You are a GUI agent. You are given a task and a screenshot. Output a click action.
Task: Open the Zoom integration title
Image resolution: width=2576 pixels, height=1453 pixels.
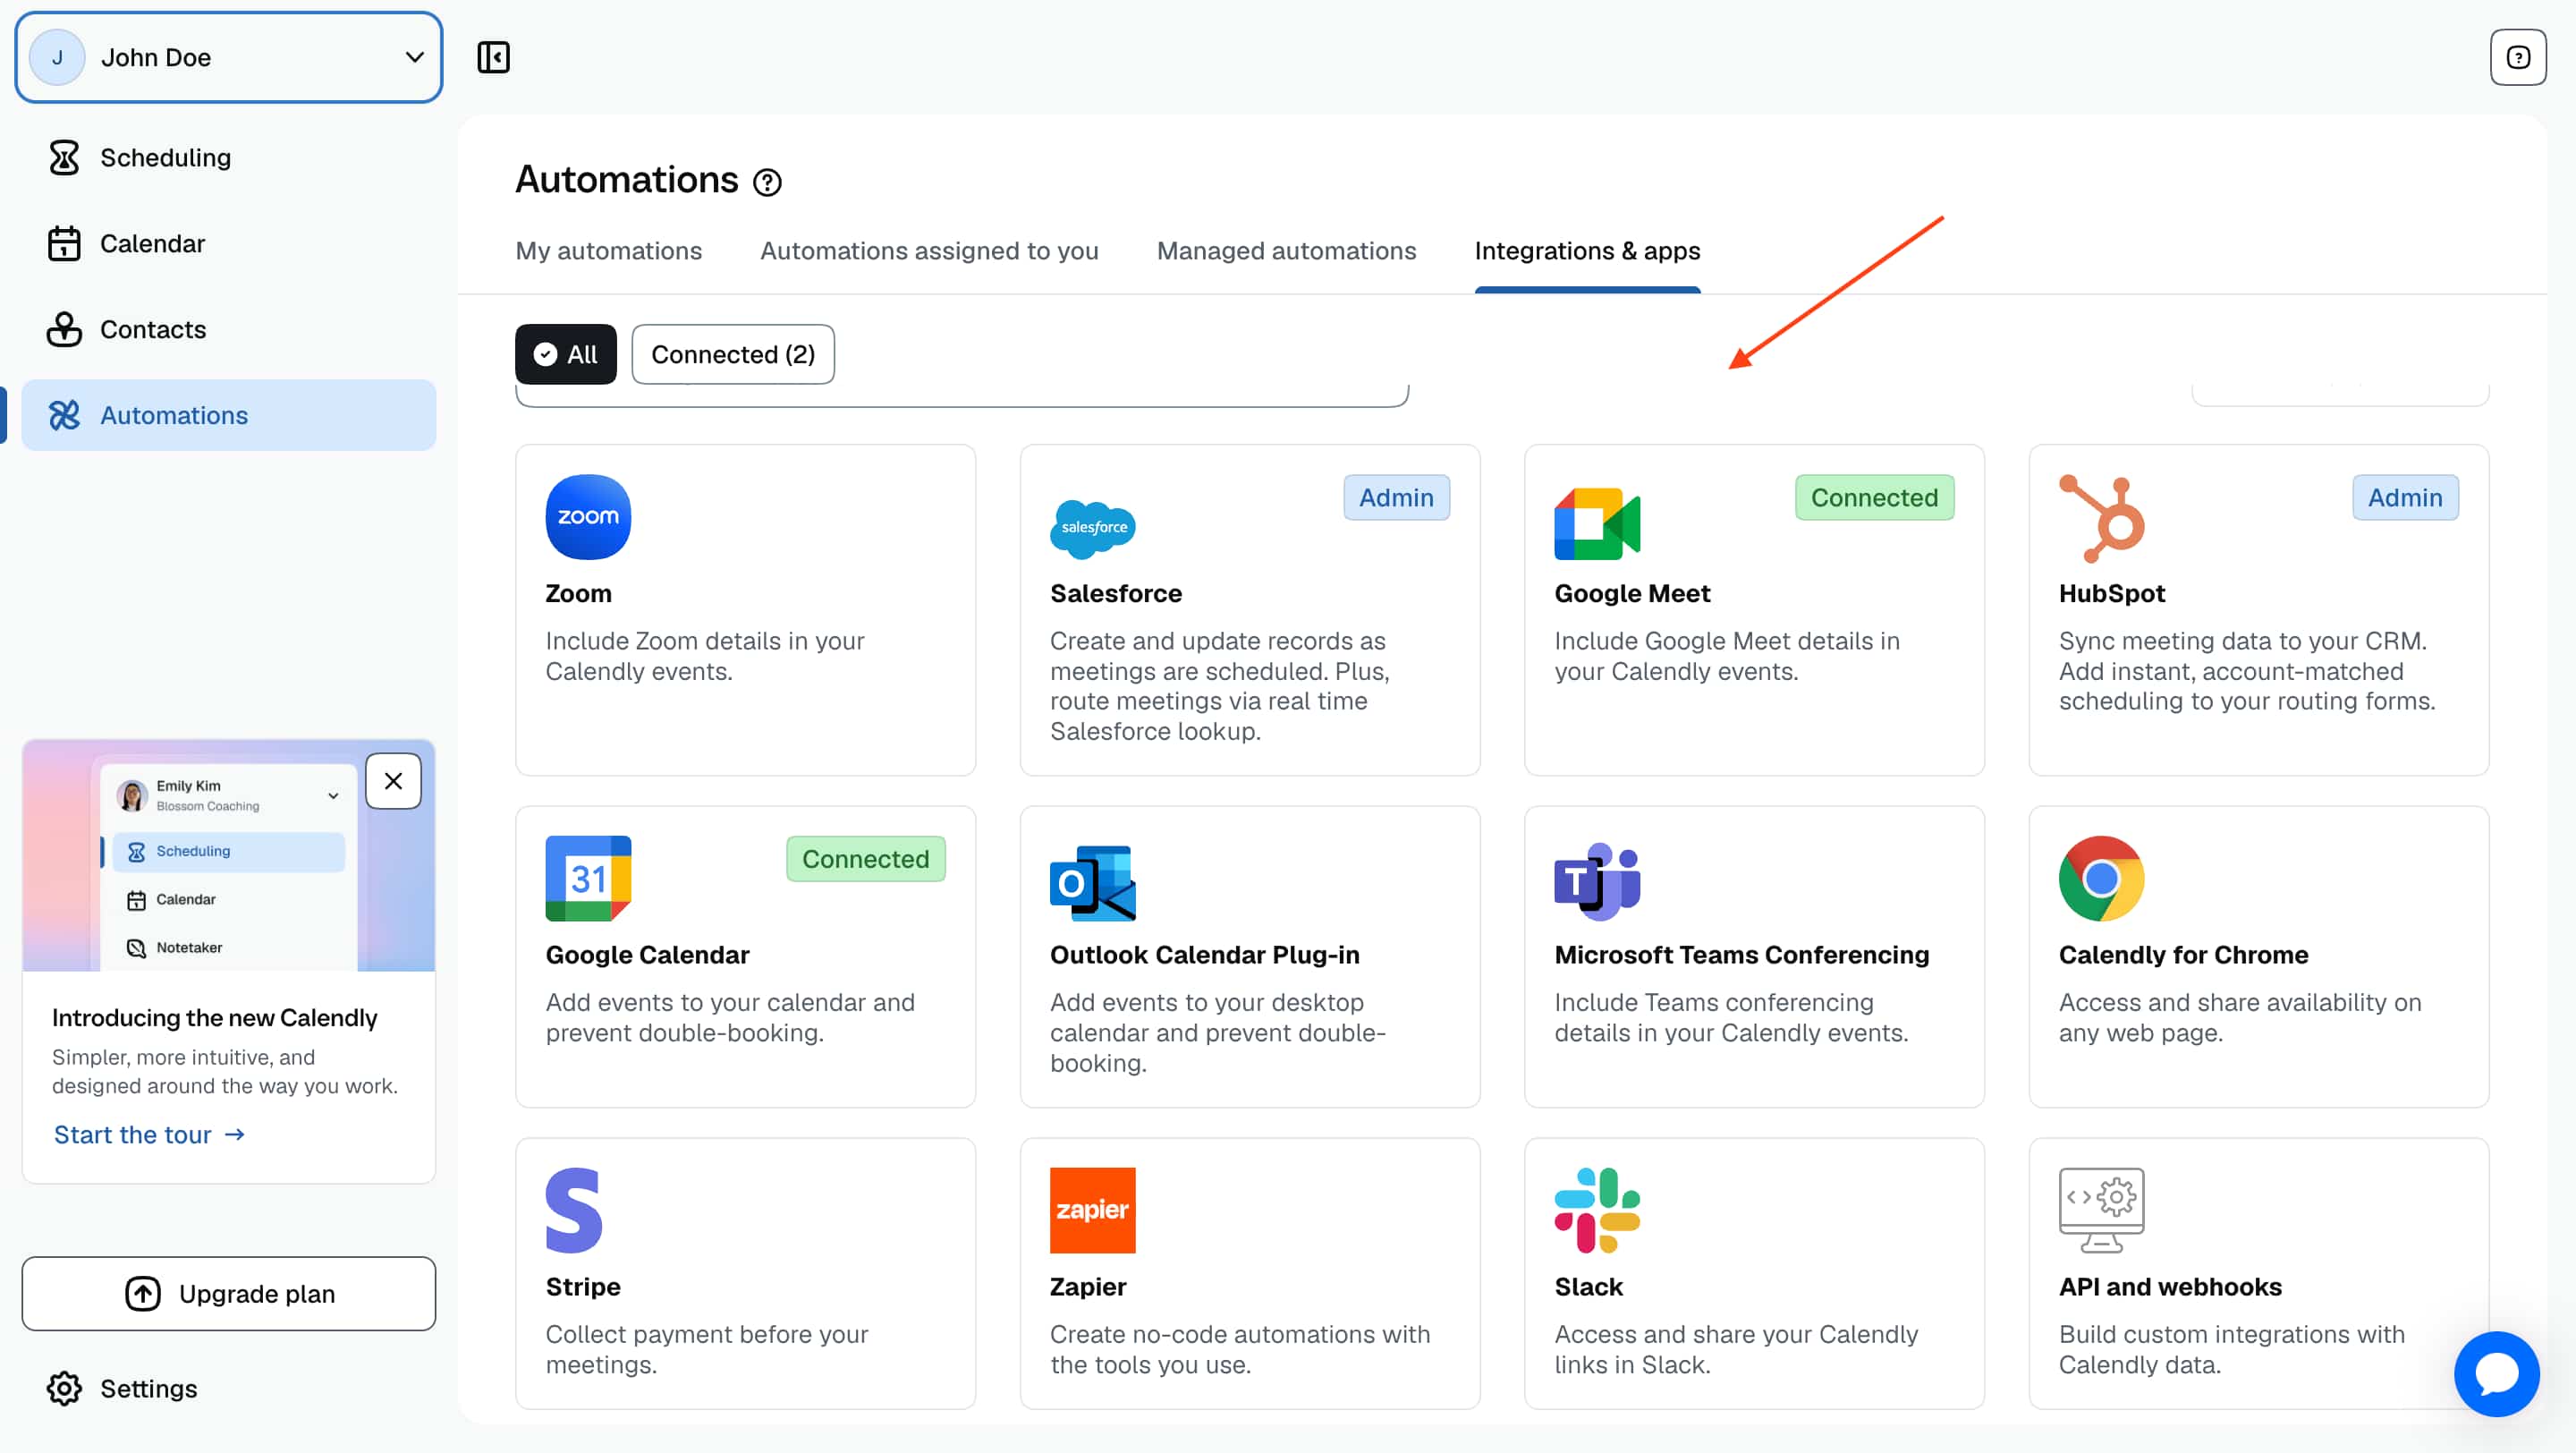(578, 593)
